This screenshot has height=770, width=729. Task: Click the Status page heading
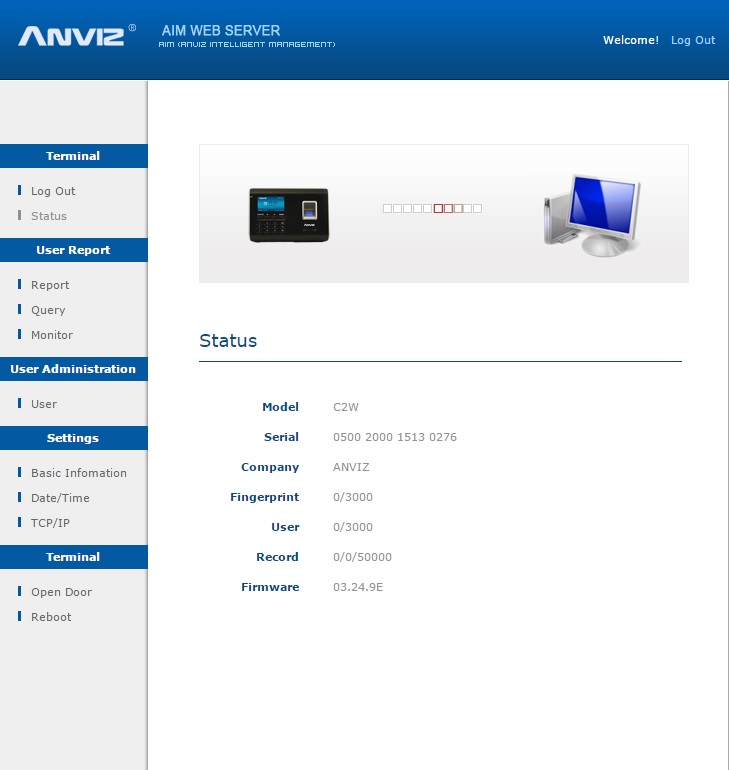coord(228,341)
